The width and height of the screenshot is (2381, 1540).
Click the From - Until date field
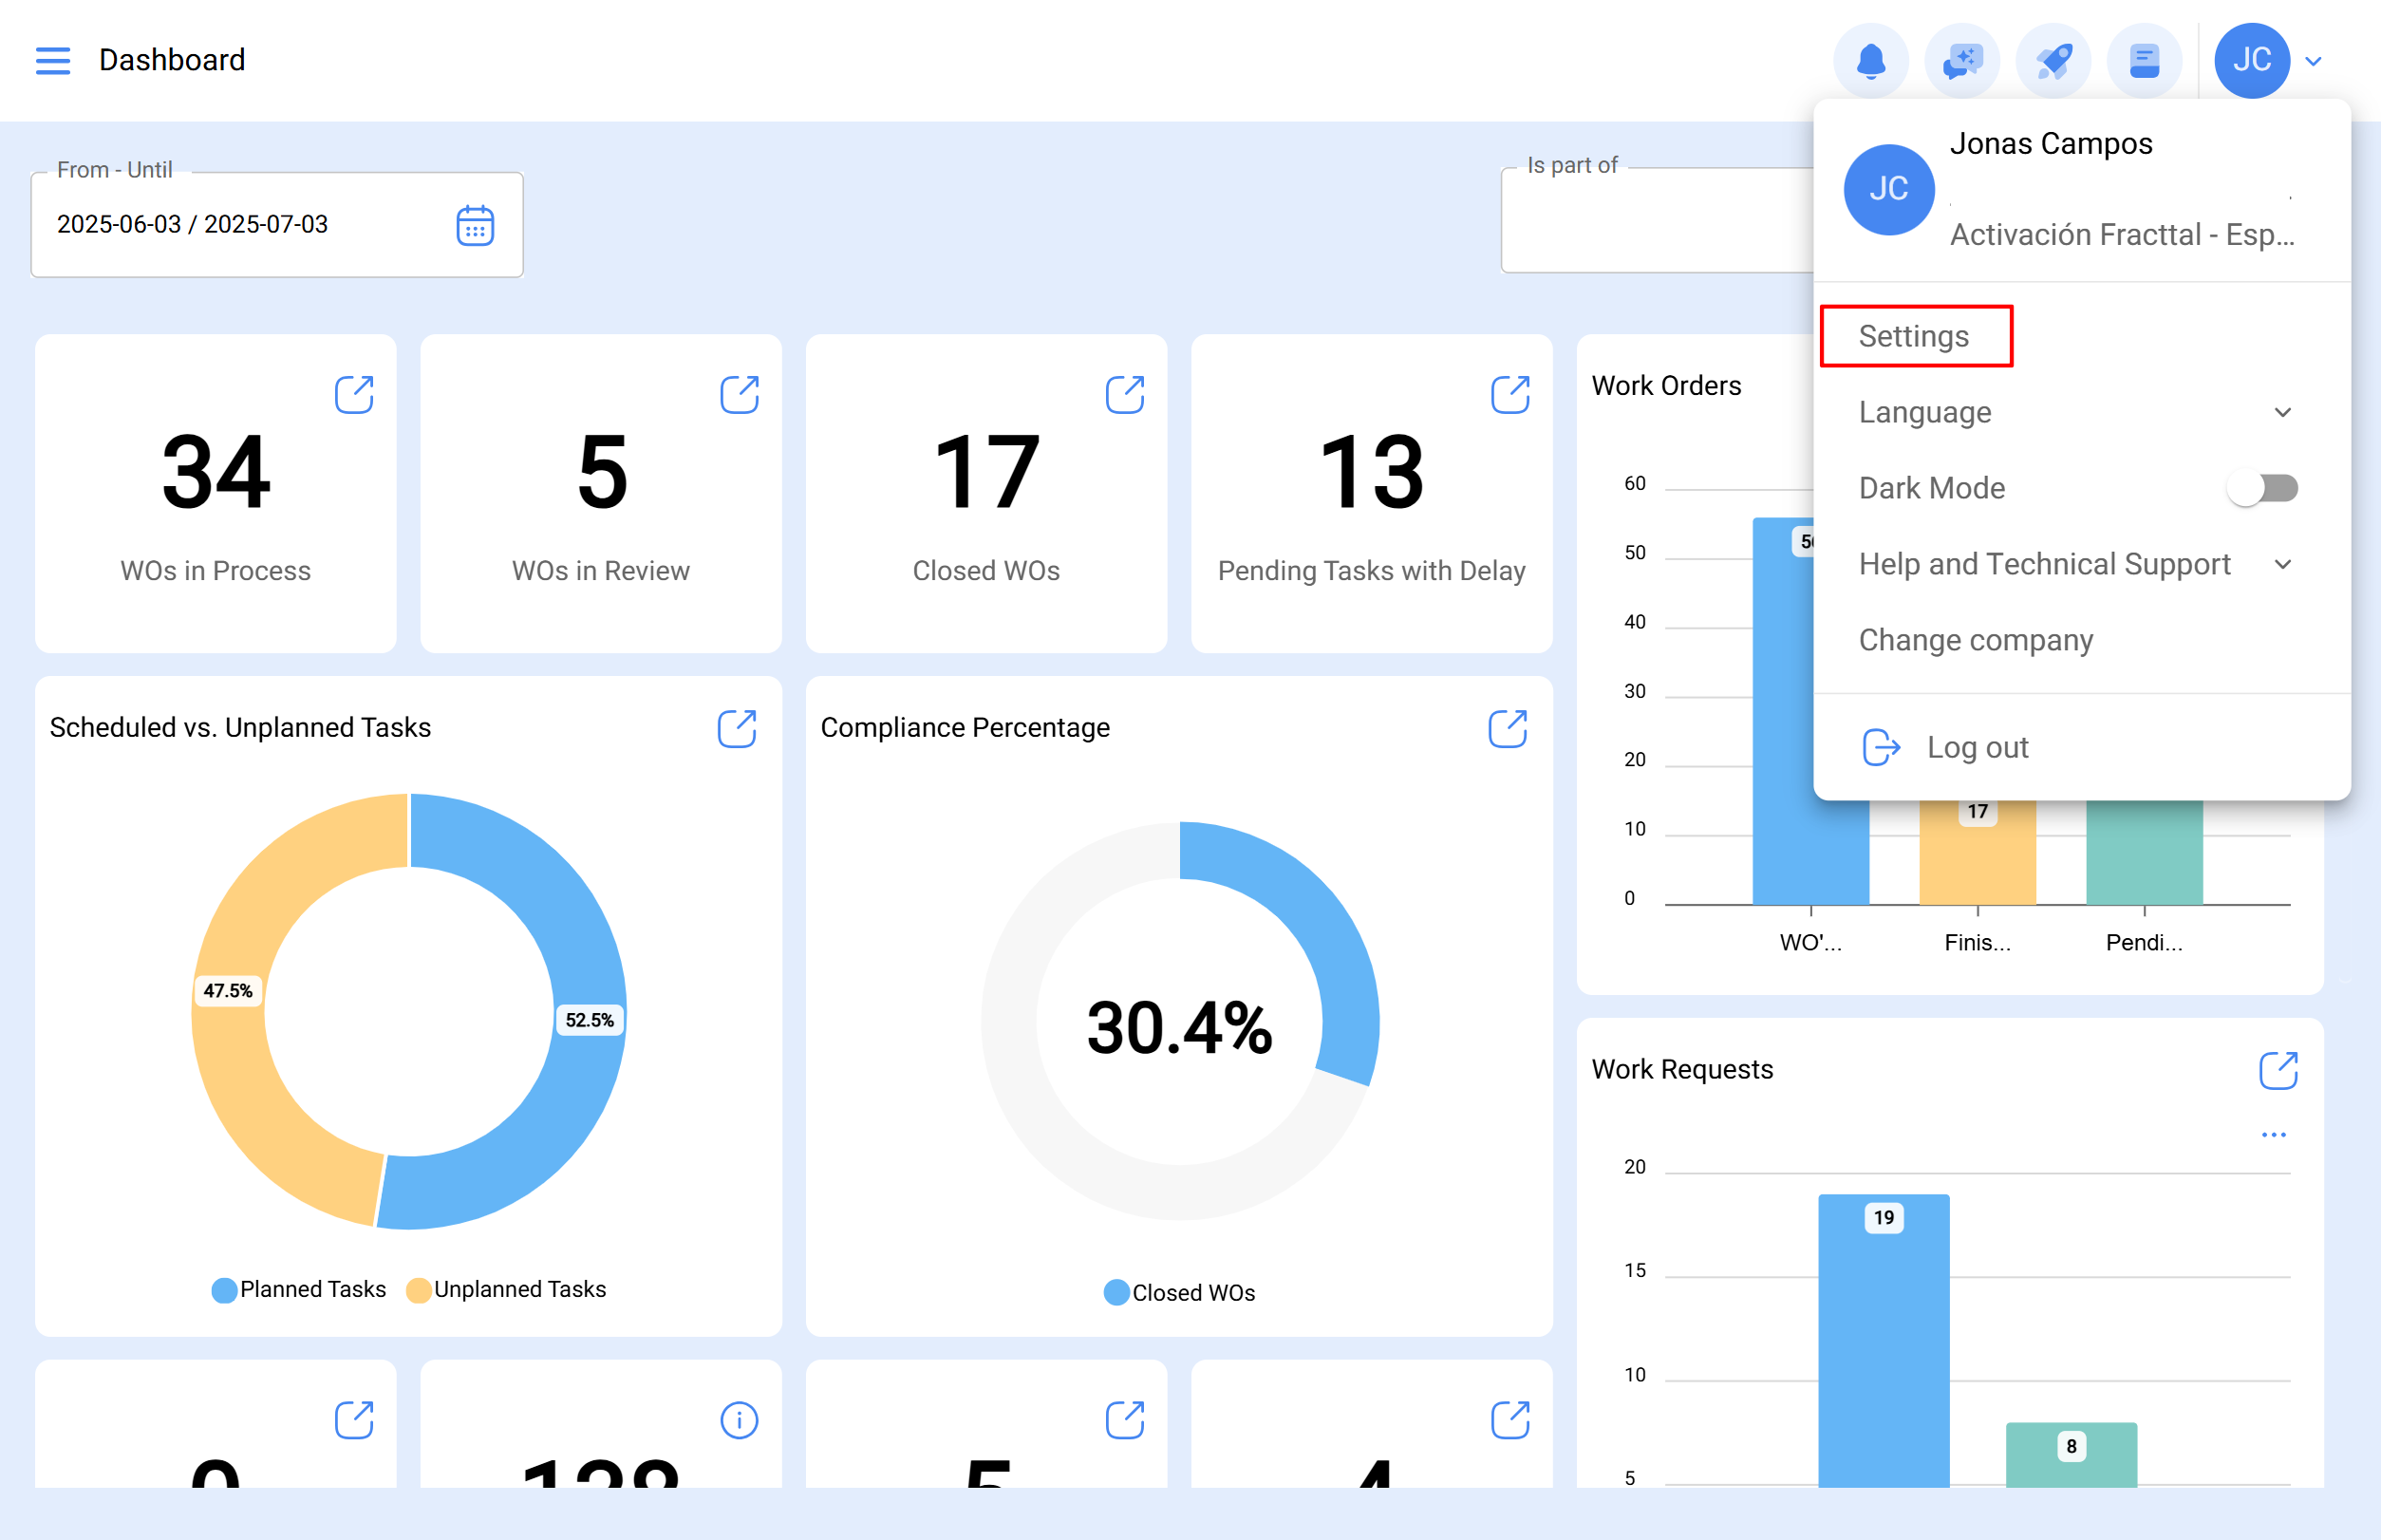point(240,225)
